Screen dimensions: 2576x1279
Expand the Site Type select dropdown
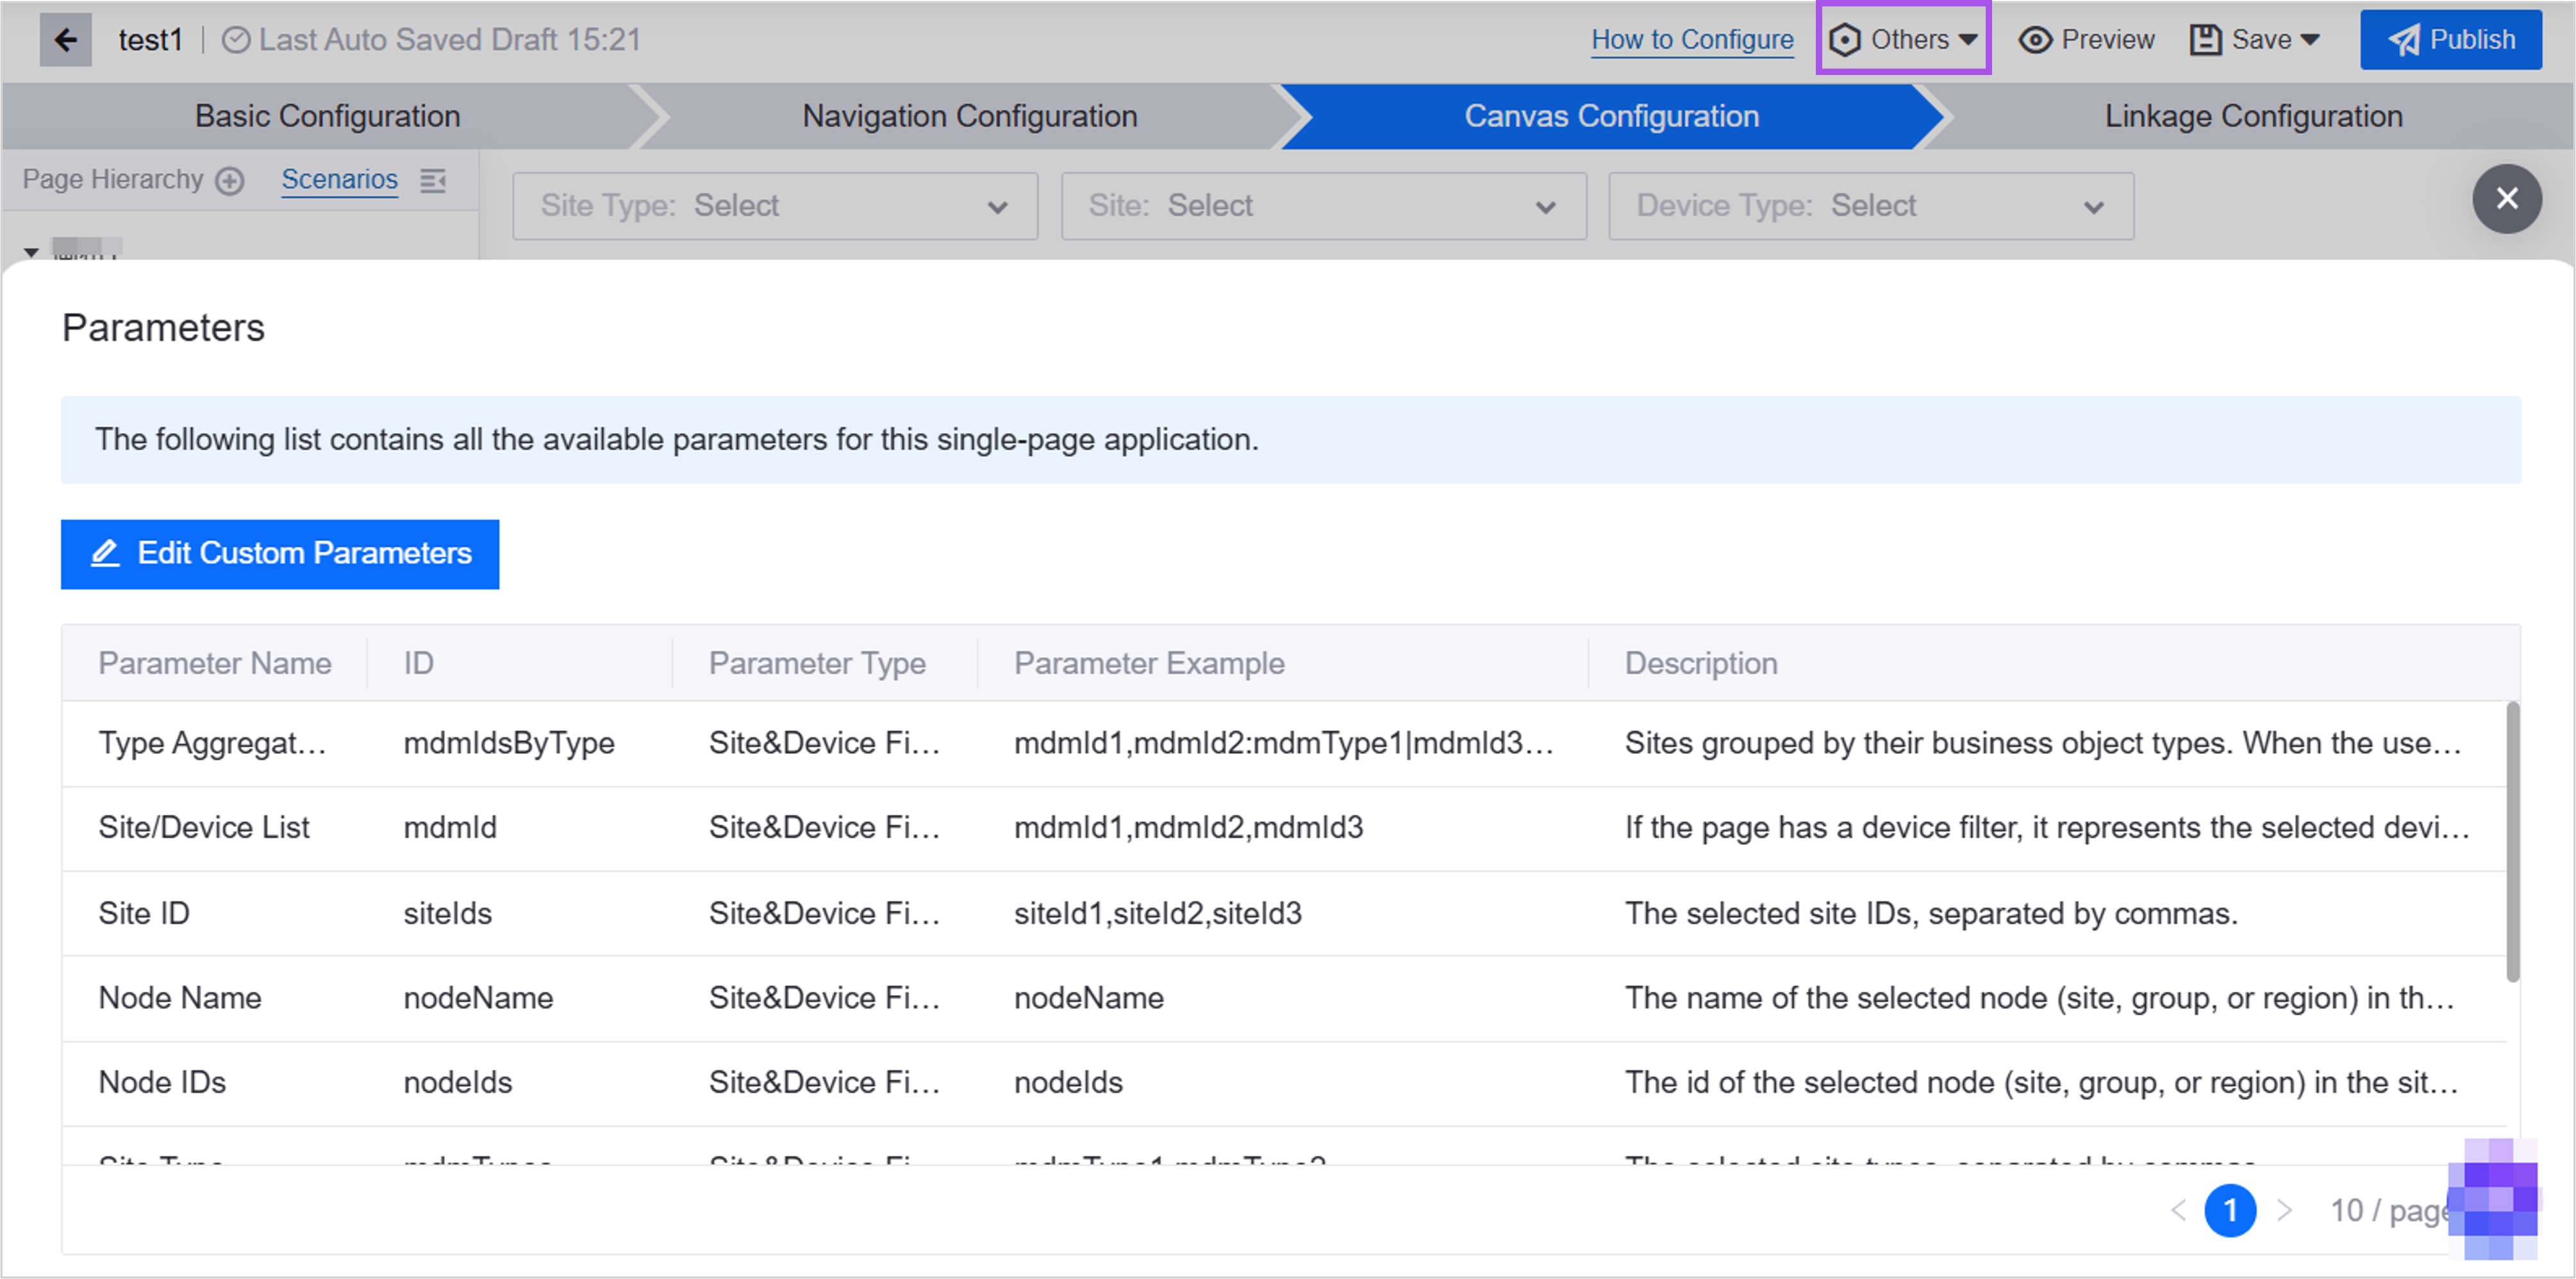[x=775, y=206]
